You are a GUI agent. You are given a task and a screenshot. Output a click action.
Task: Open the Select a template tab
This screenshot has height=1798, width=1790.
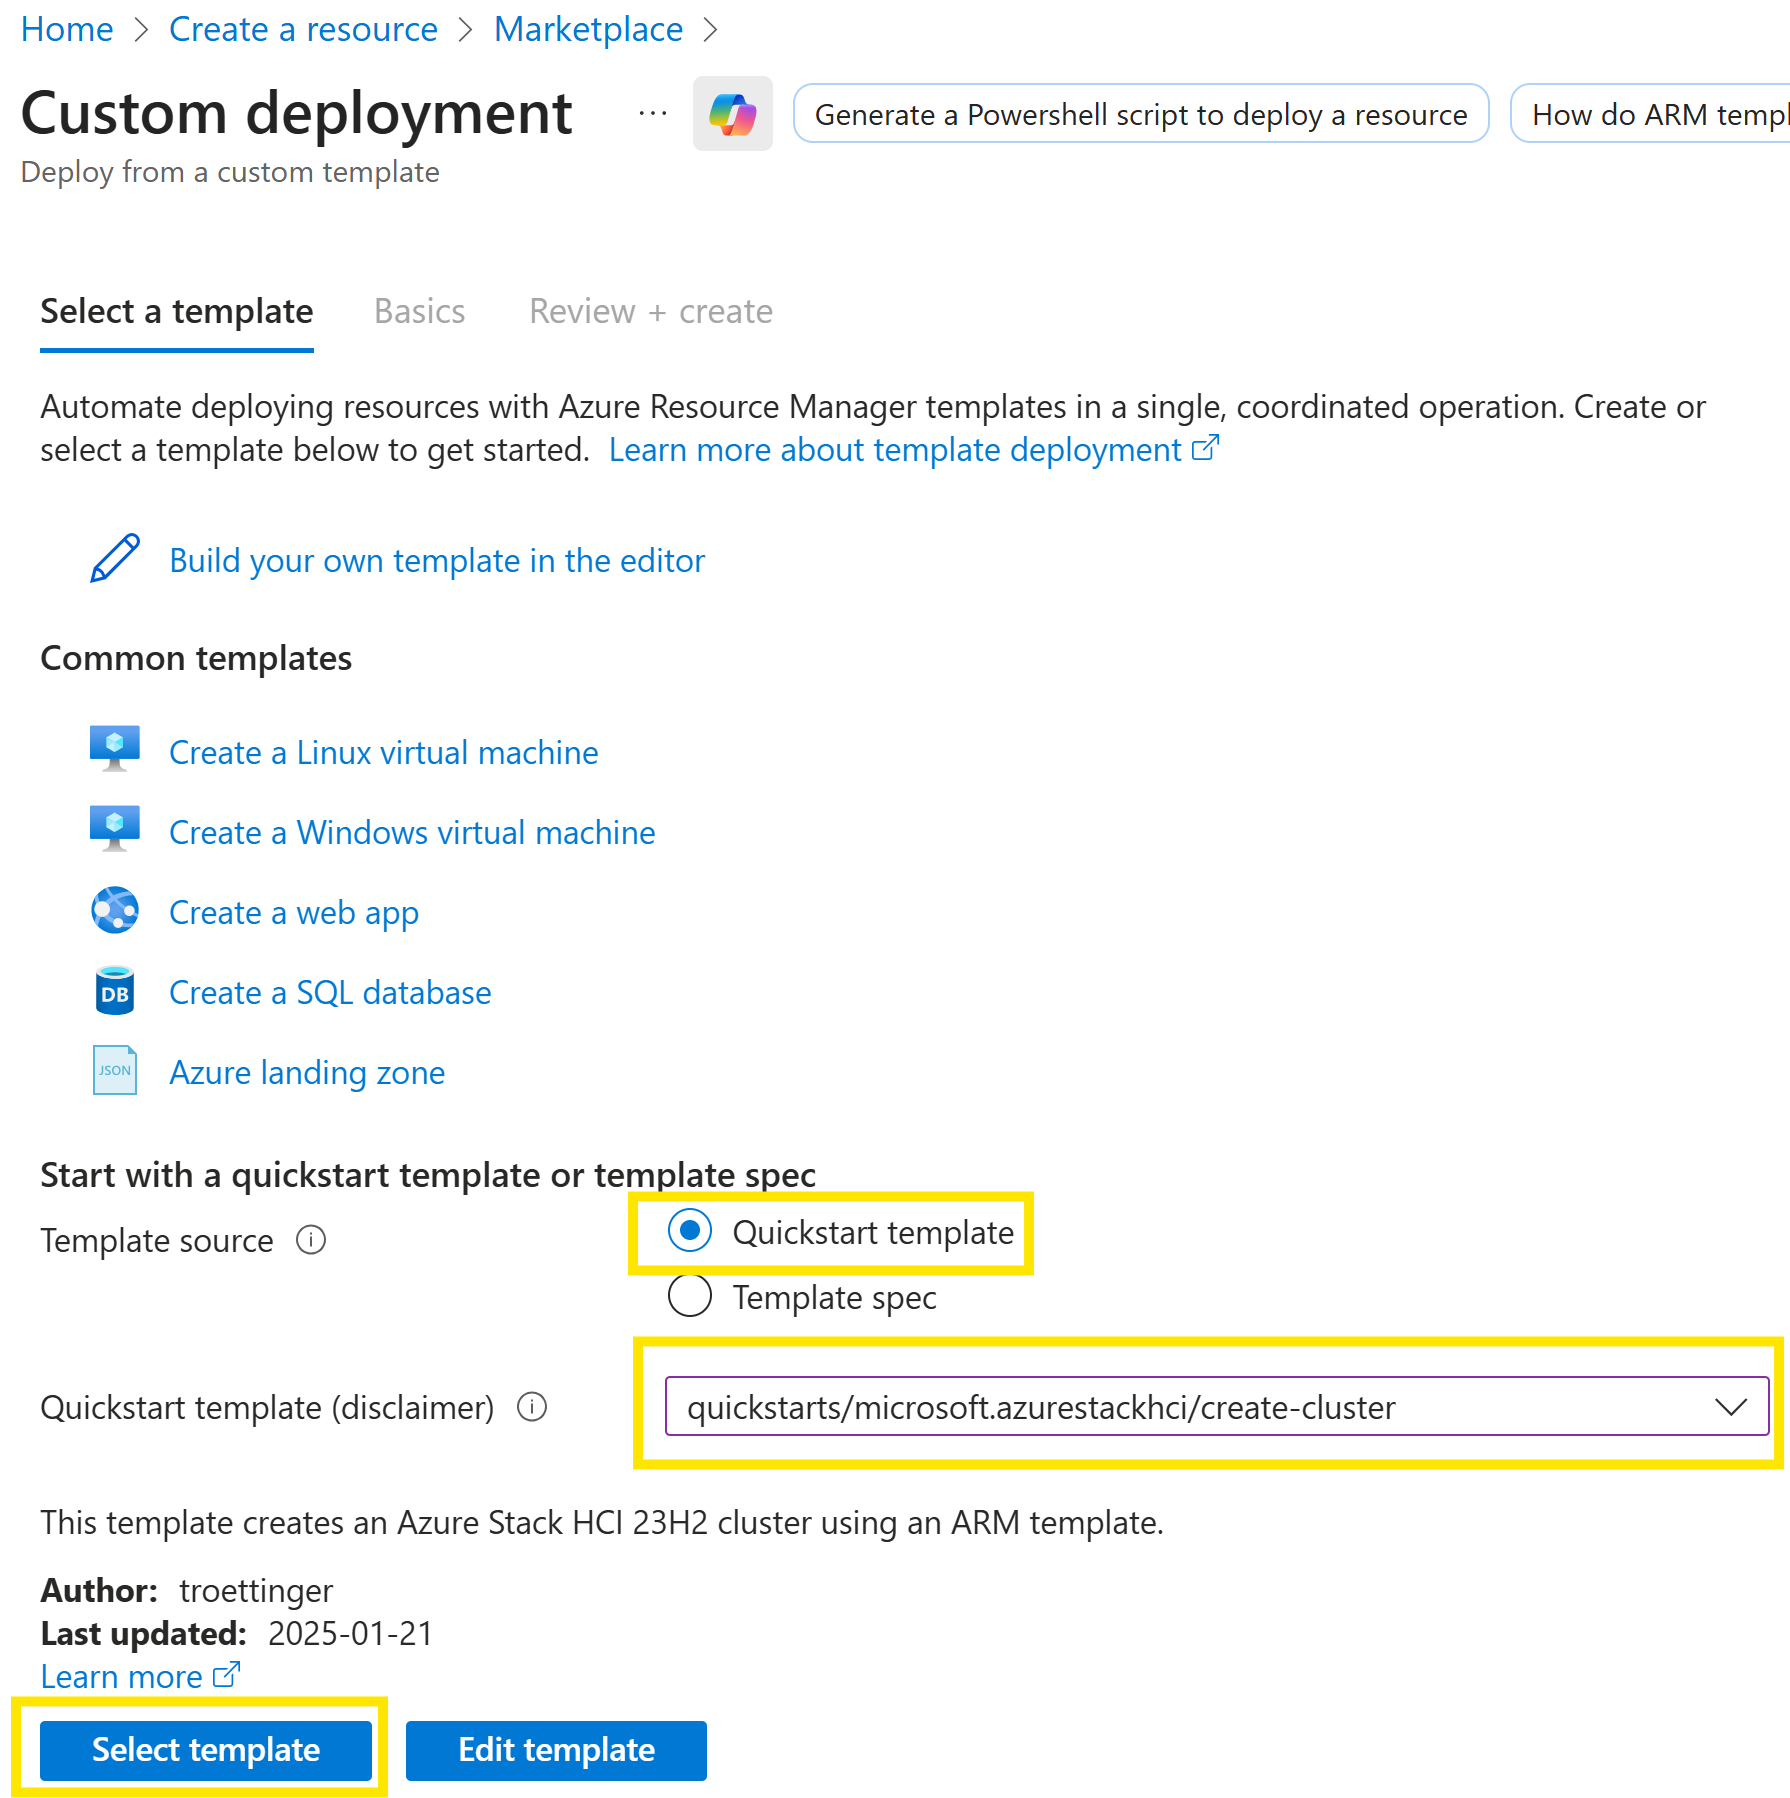tap(177, 312)
